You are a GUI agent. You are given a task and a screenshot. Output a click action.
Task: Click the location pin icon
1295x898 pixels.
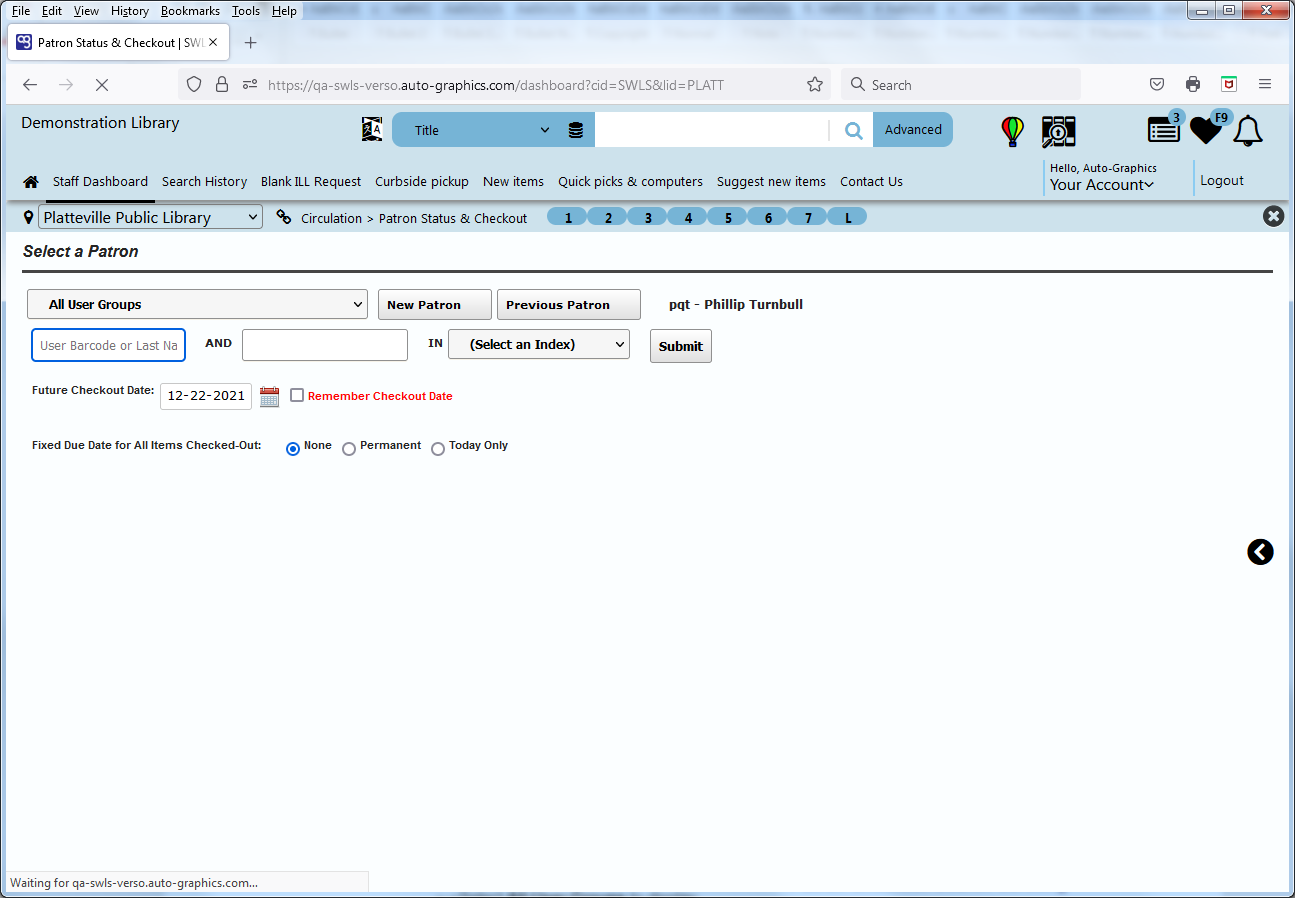[x=28, y=217]
